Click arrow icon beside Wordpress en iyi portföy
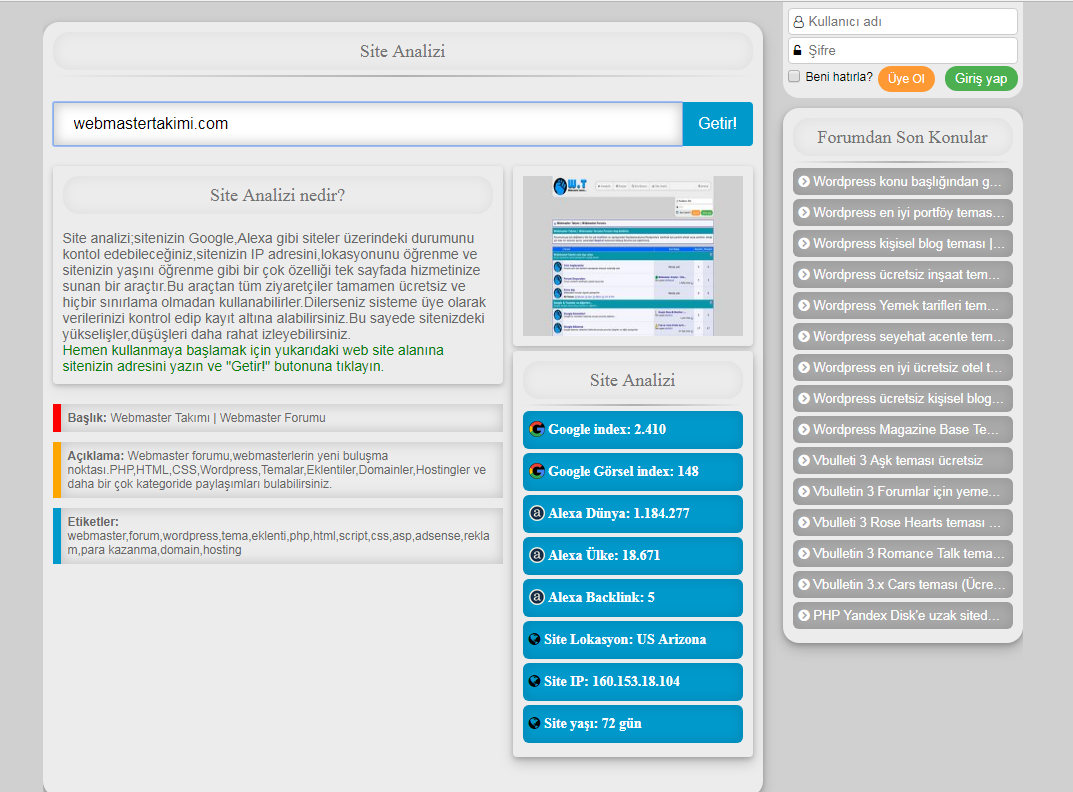1073x792 pixels. coord(804,212)
